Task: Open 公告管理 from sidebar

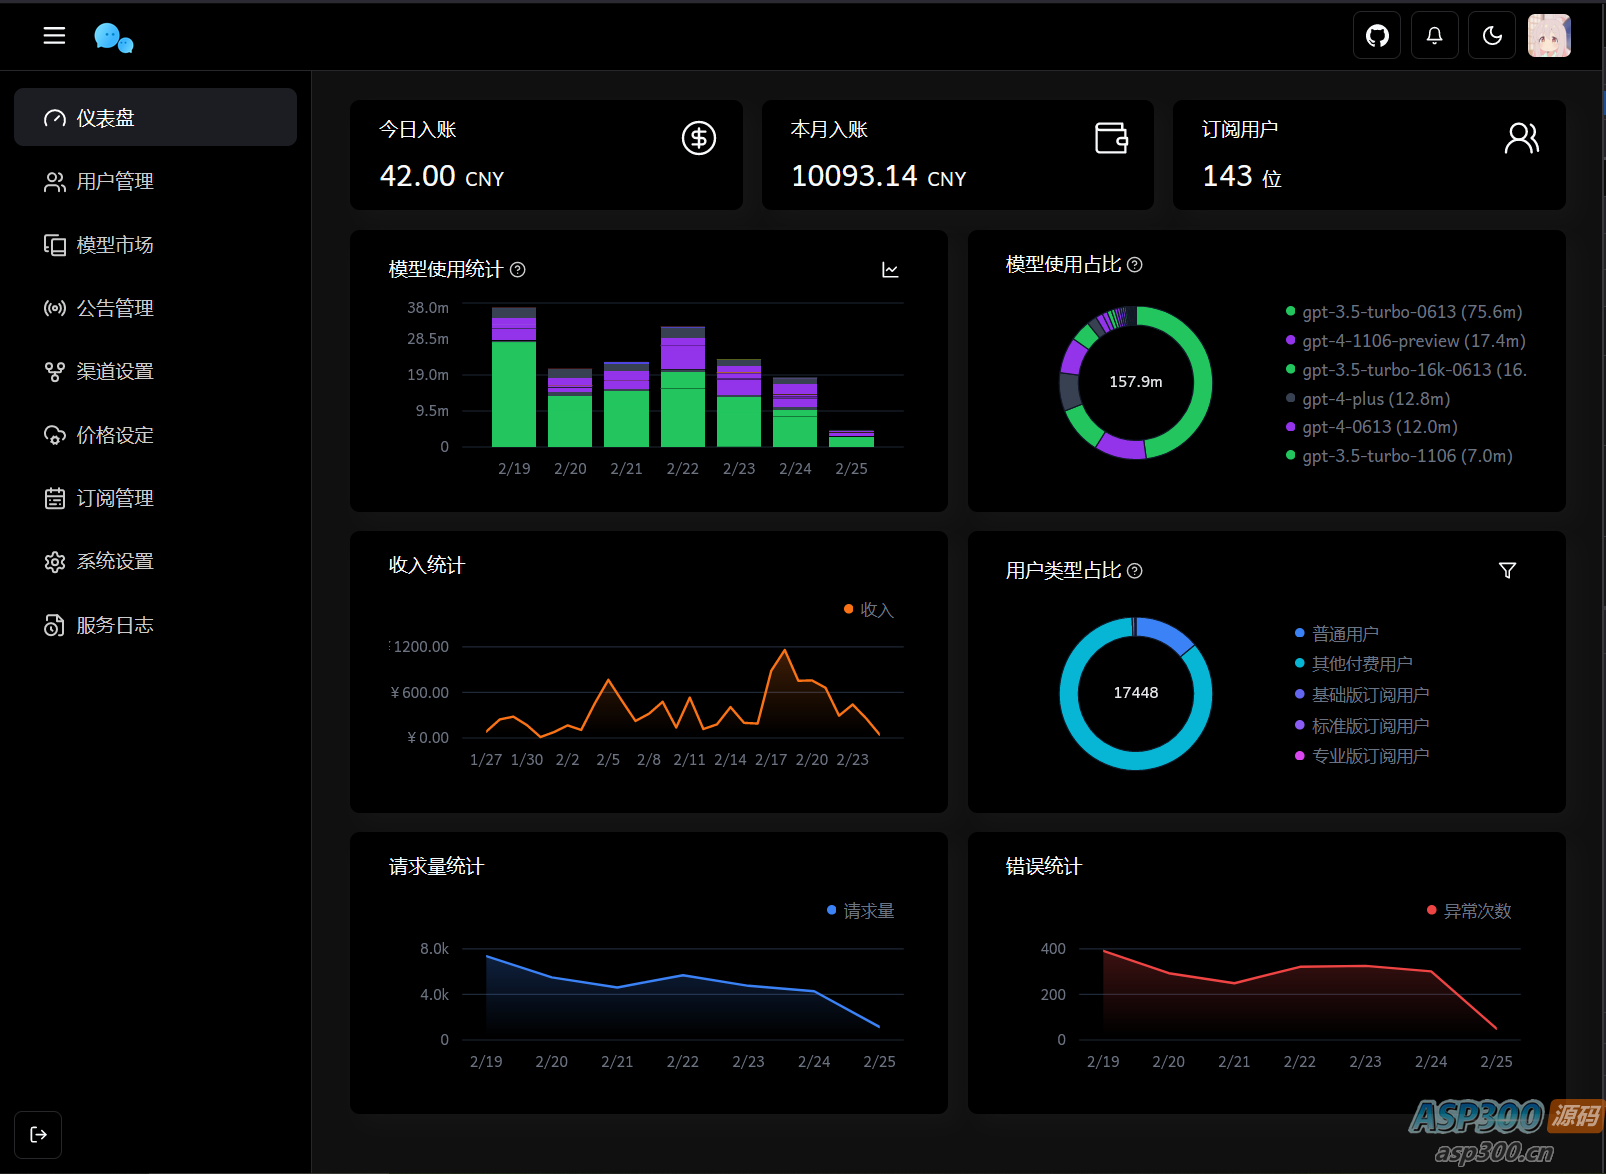Action: (115, 308)
